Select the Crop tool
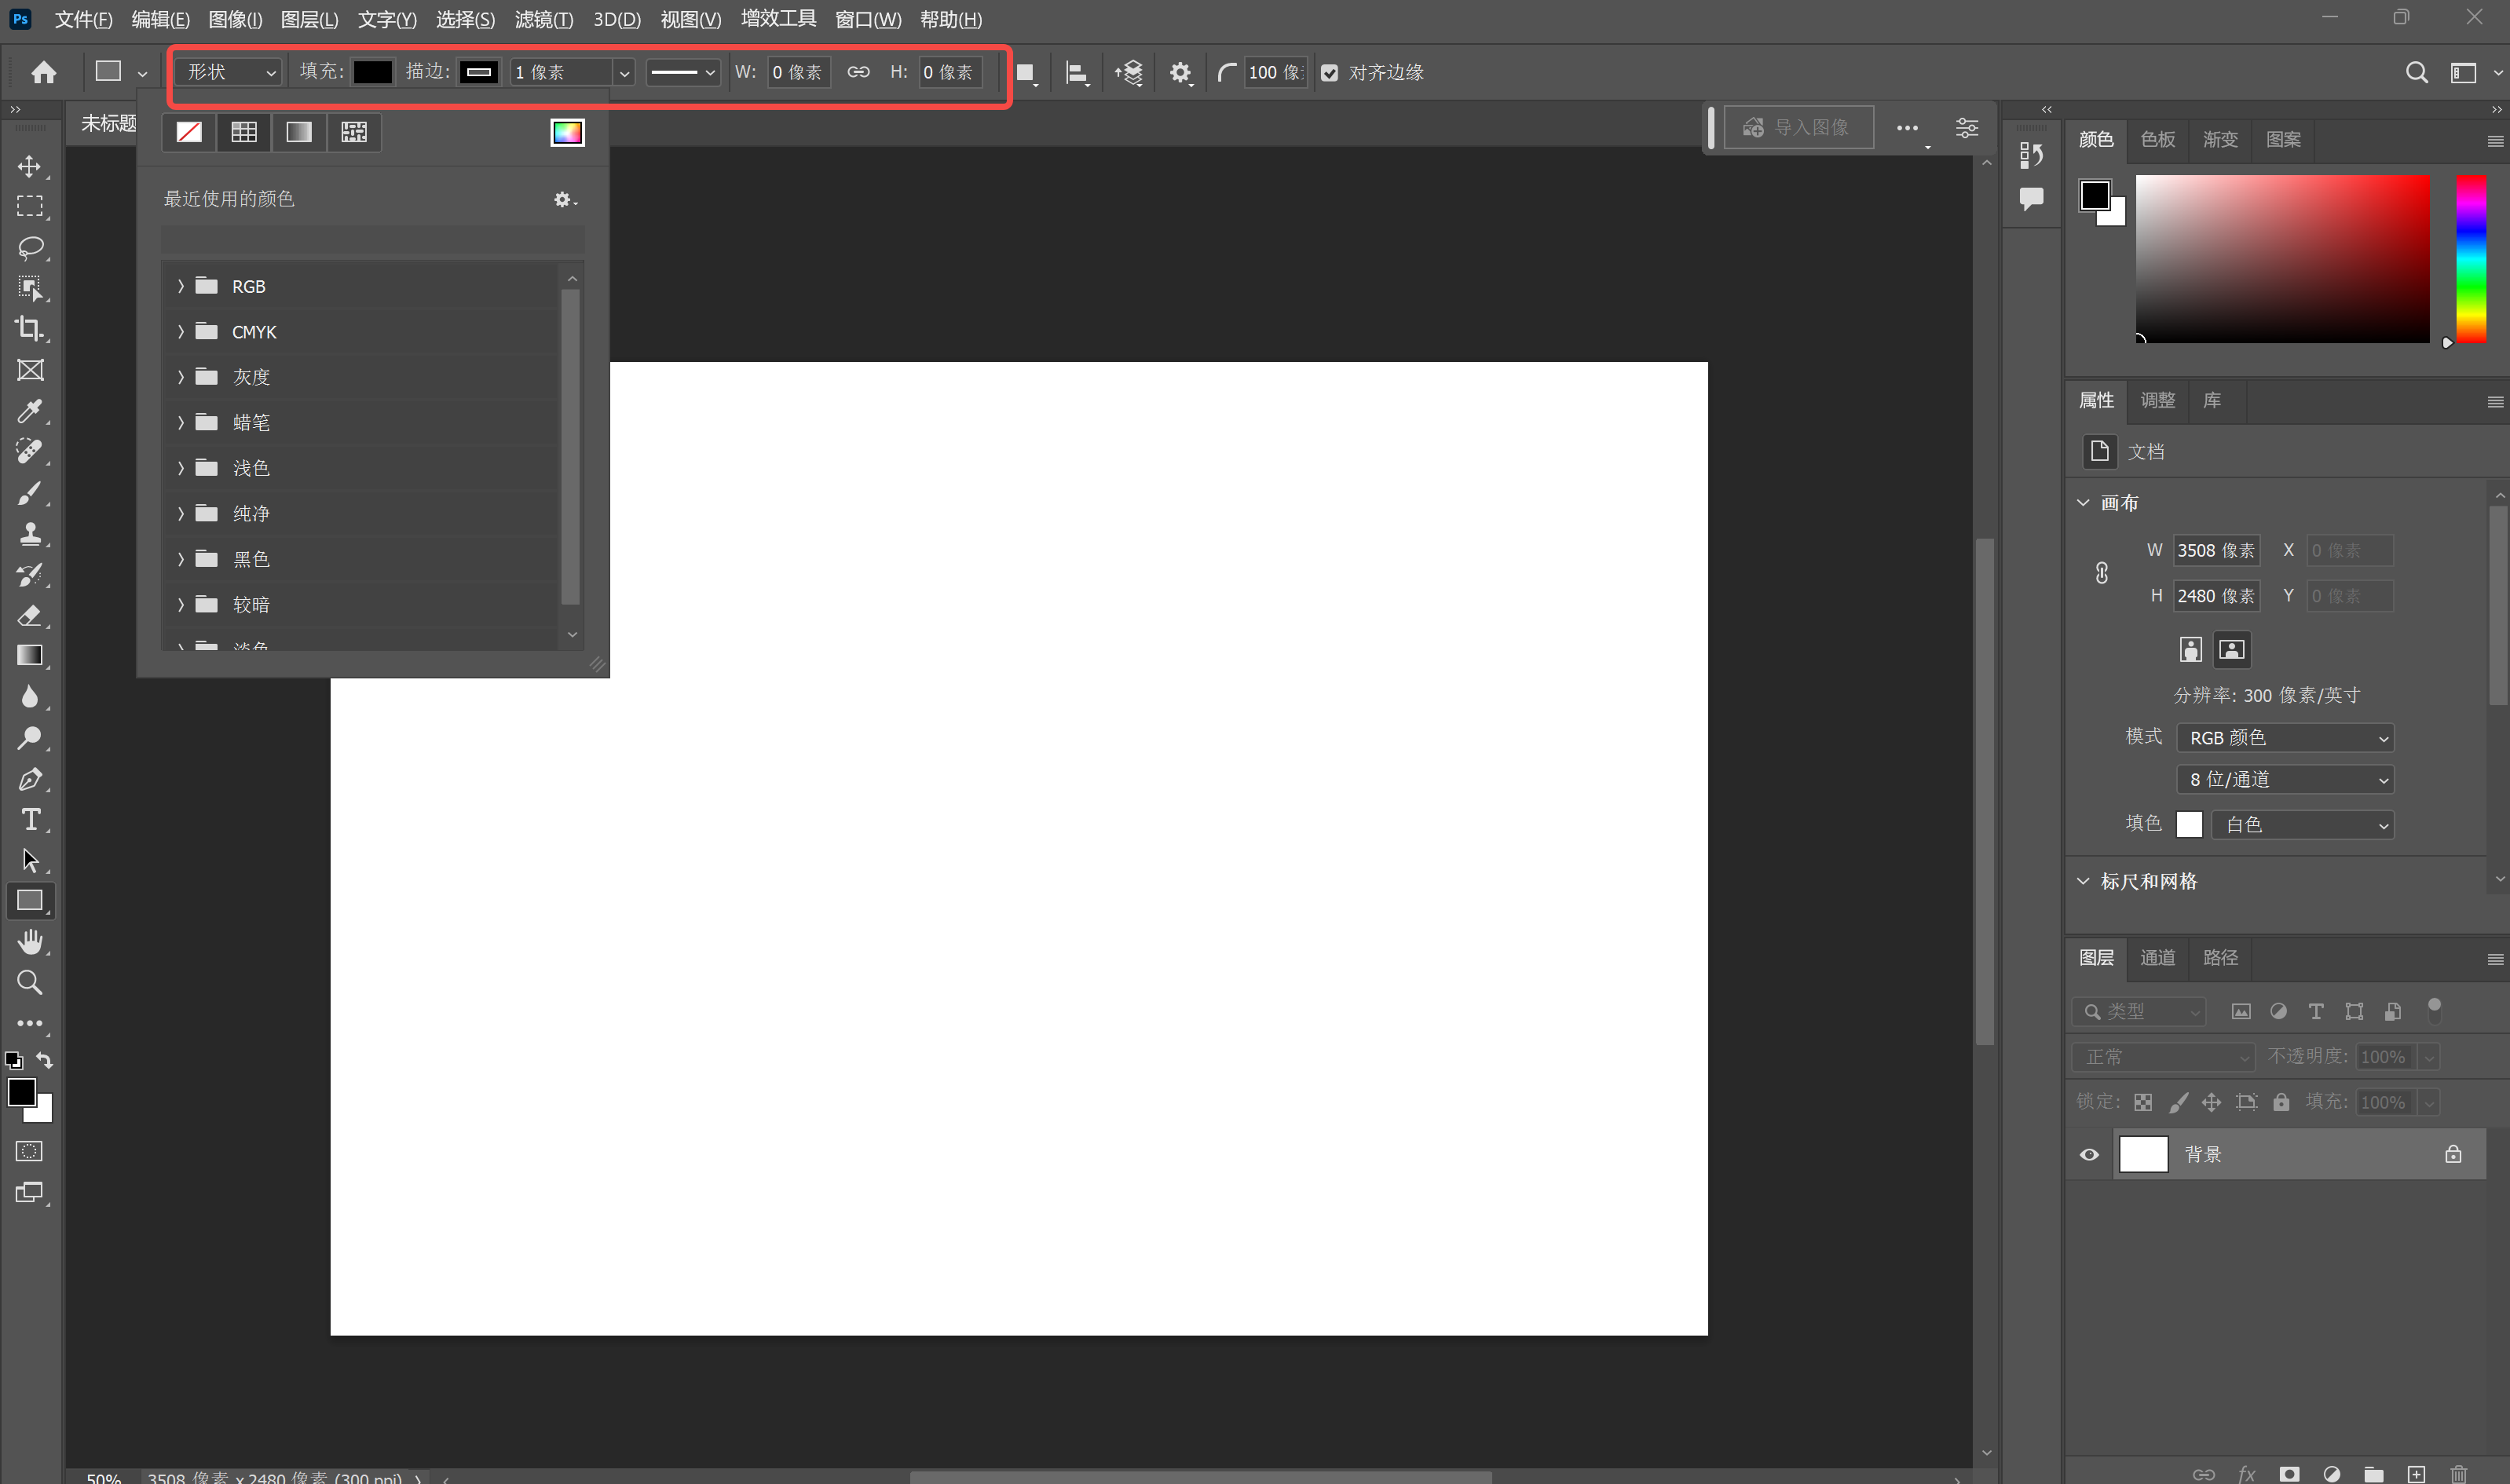 click(30, 329)
